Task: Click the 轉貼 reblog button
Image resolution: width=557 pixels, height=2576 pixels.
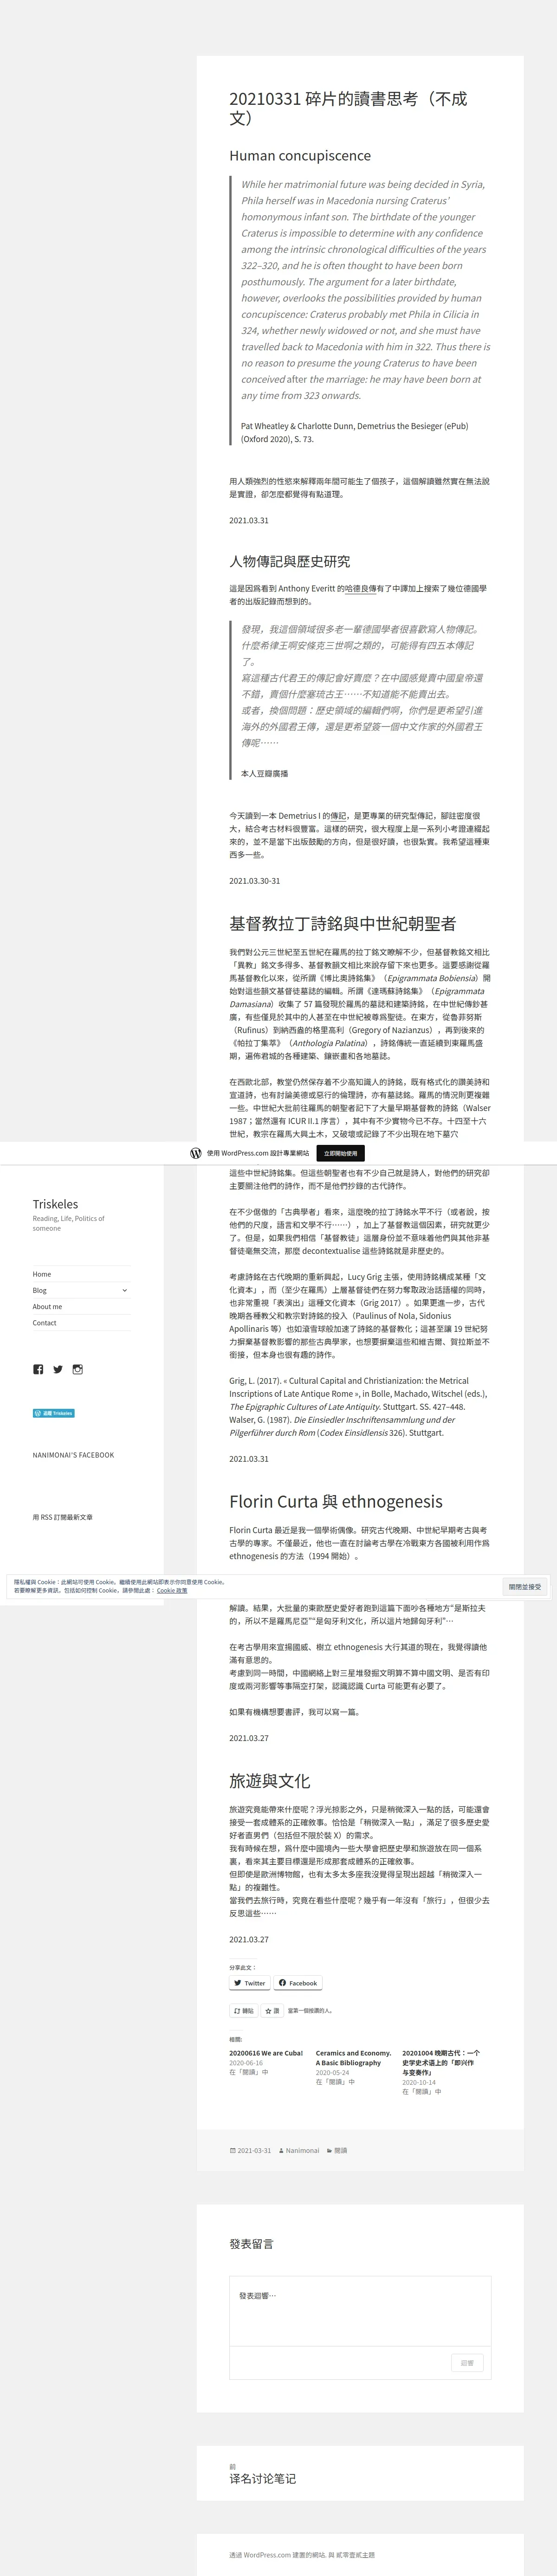Action: [244, 2010]
